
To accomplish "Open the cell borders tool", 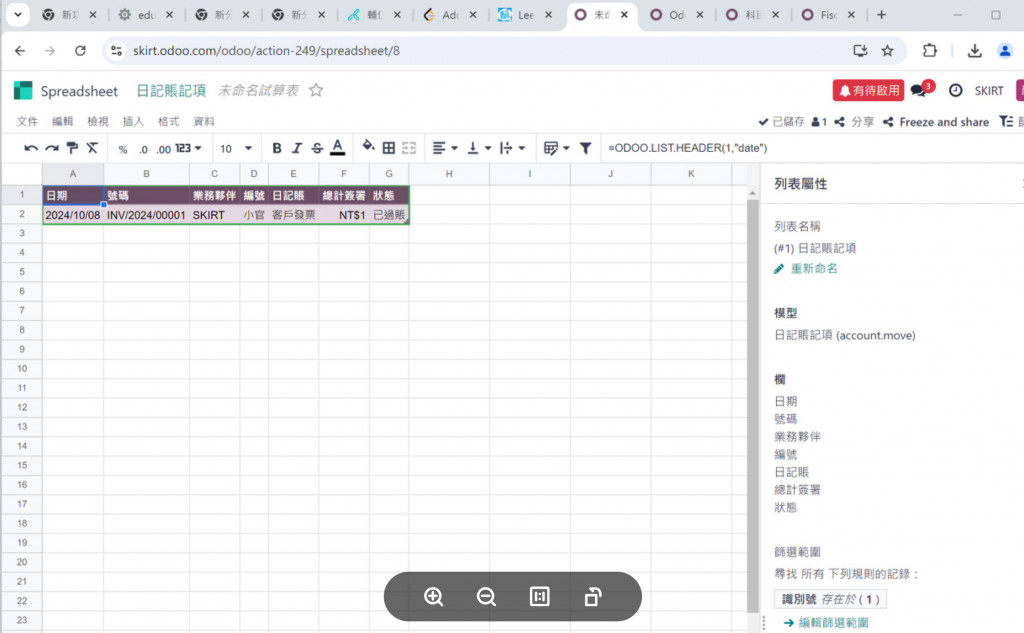I will click(x=389, y=148).
